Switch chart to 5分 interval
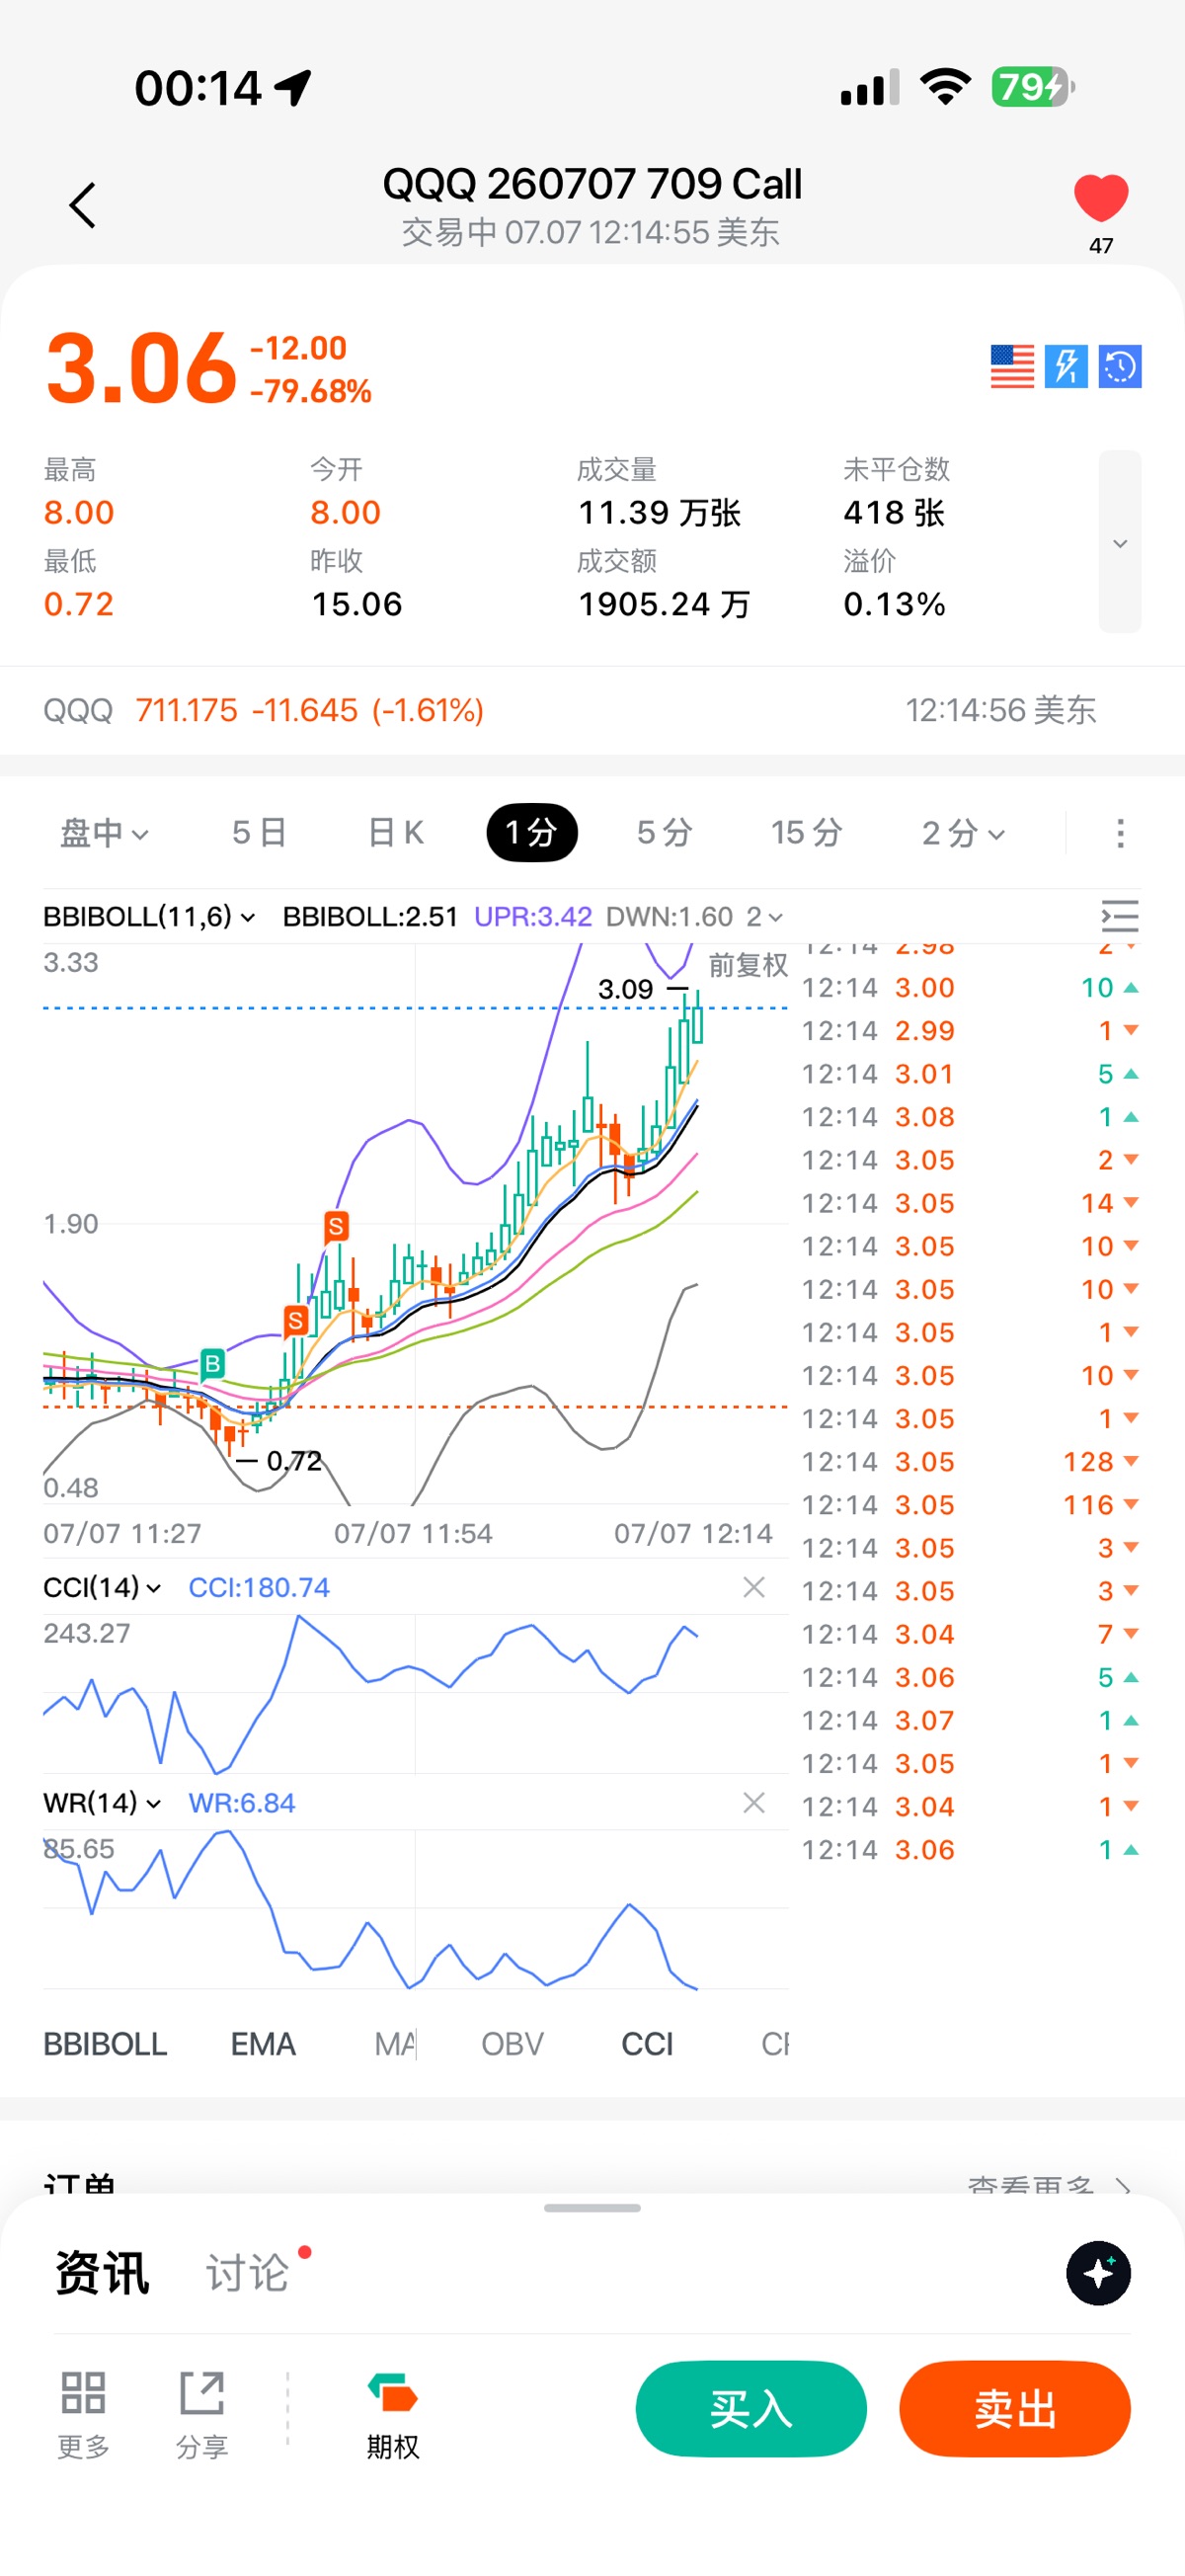The width and height of the screenshot is (1185, 2576). [x=665, y=832]
